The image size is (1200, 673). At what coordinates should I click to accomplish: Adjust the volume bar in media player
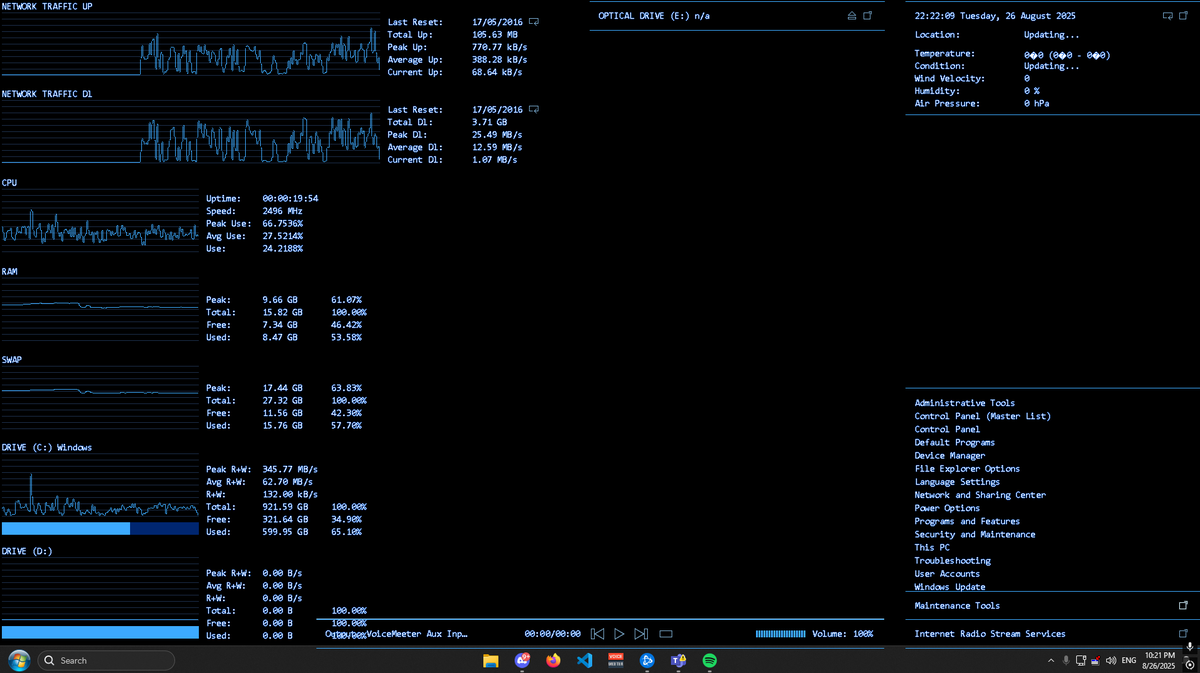[780, 634]
